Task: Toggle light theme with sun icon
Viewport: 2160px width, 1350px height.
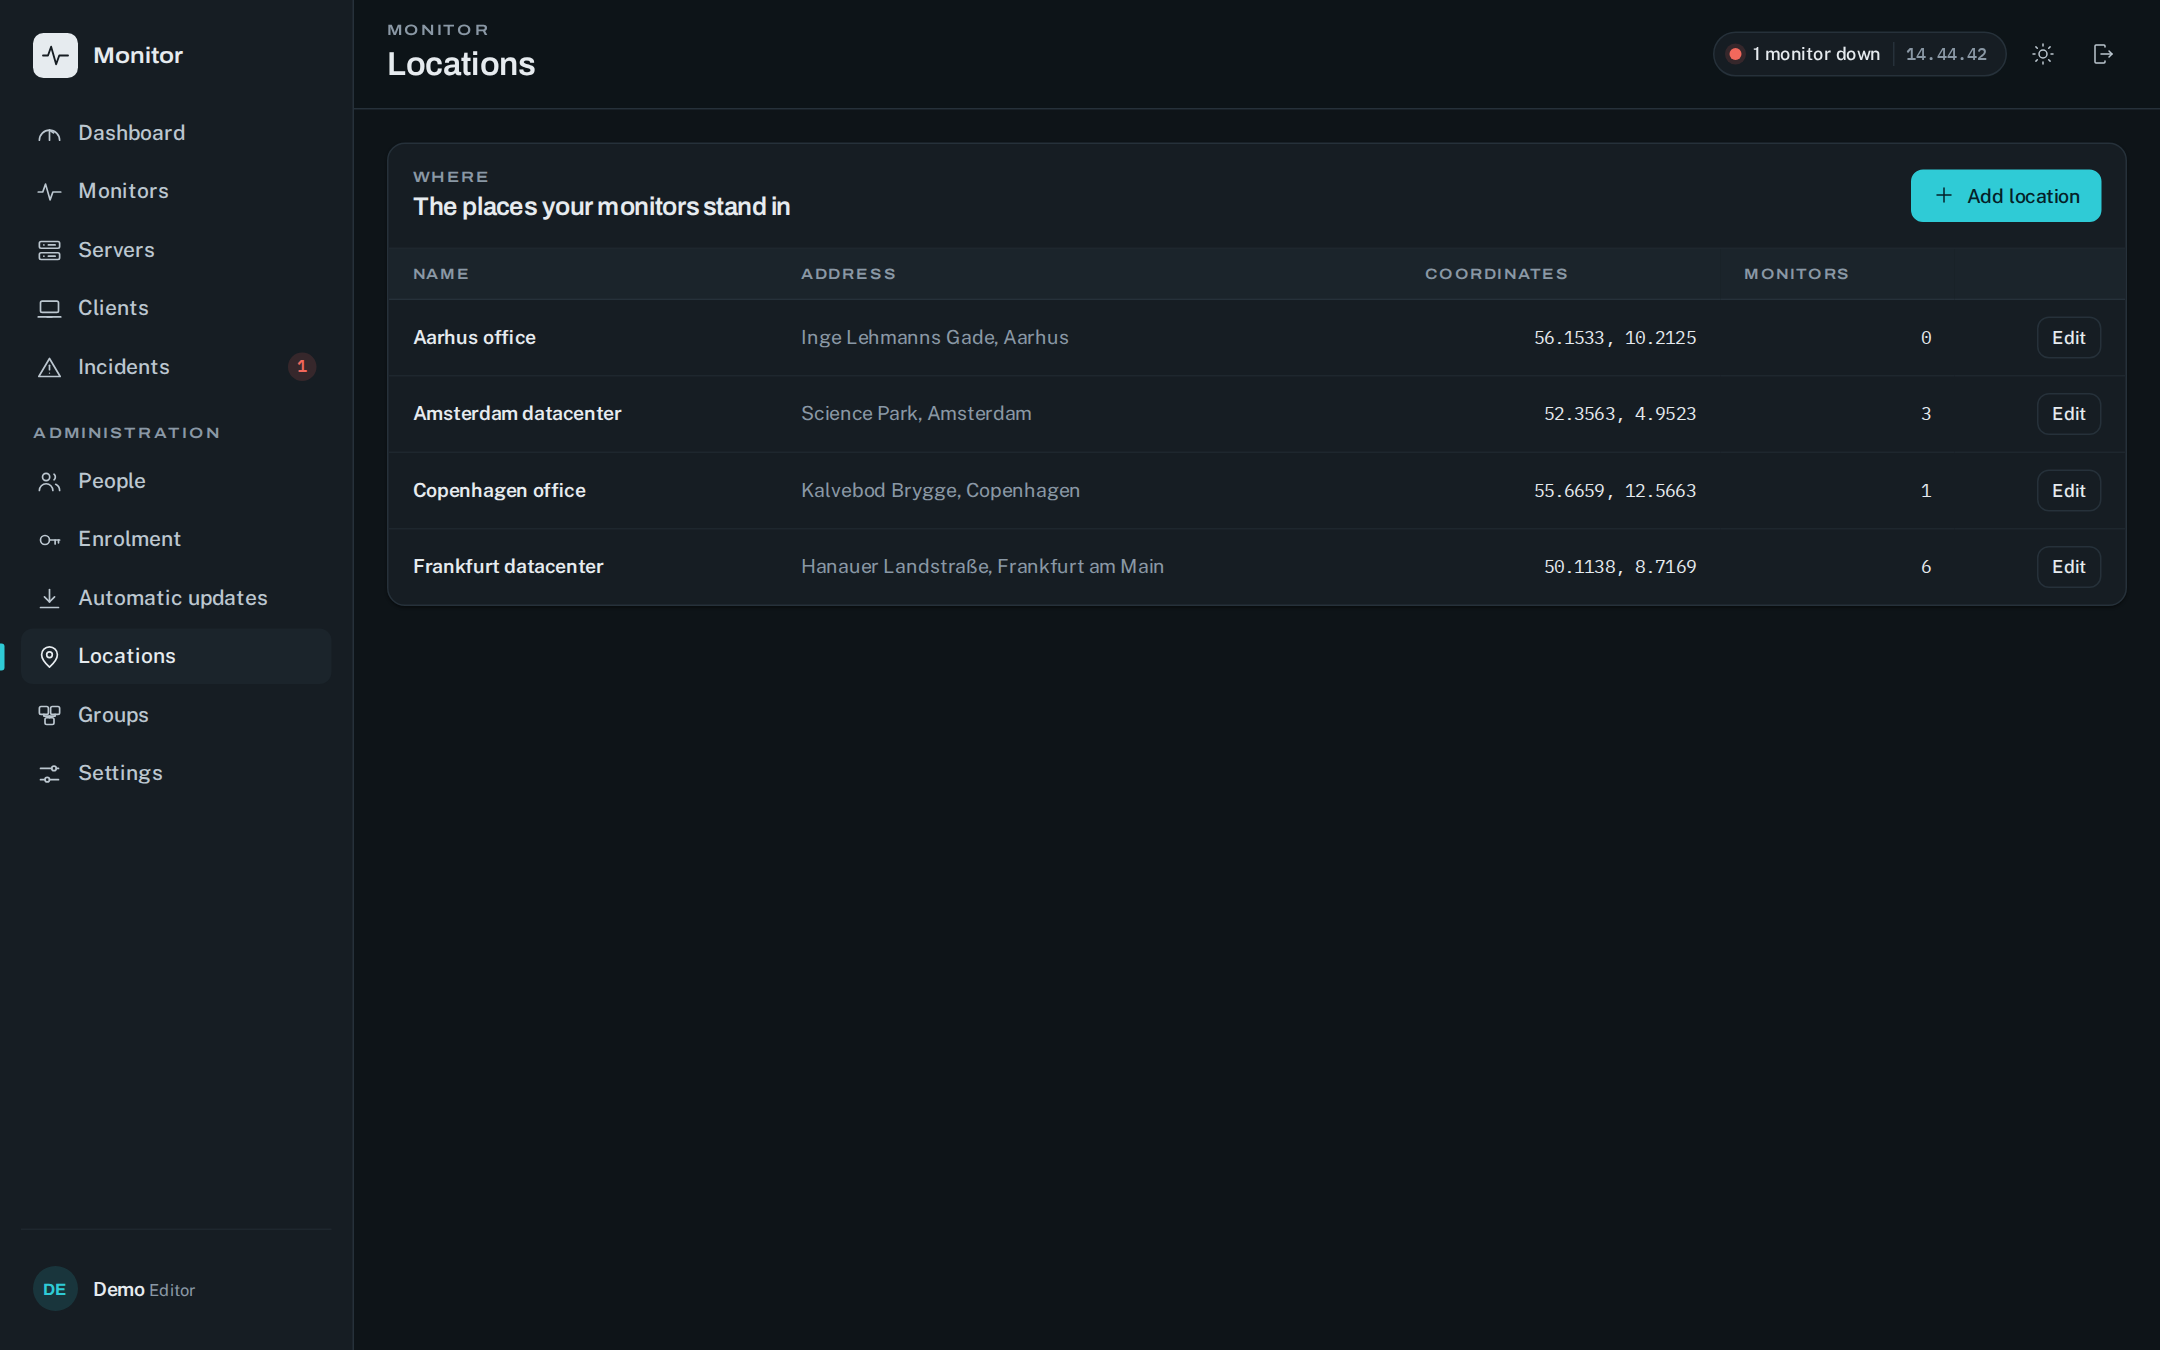Action: click(2043, 54)
